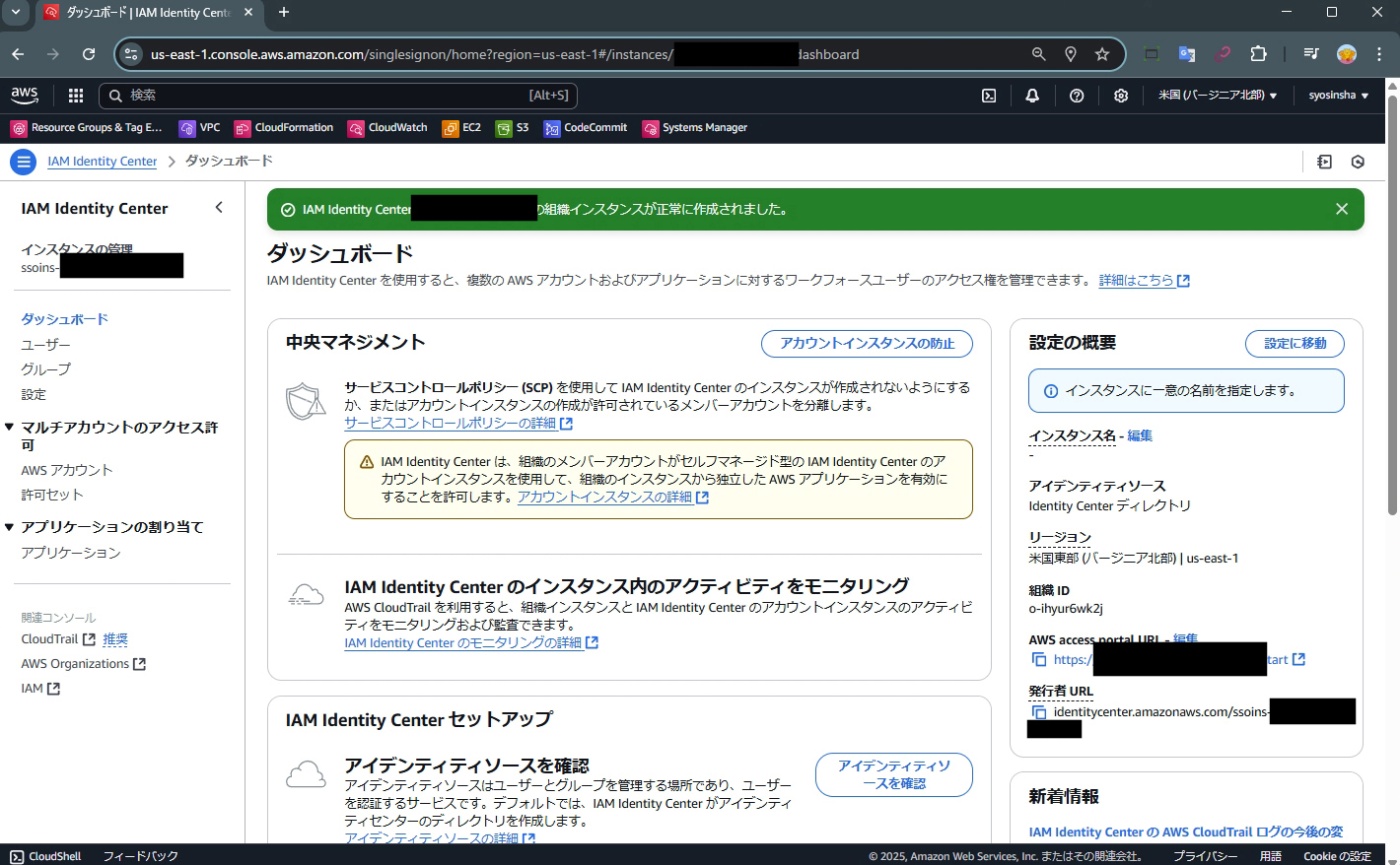Open the CloudWatch service shortcut

click(x=388, y=128)
